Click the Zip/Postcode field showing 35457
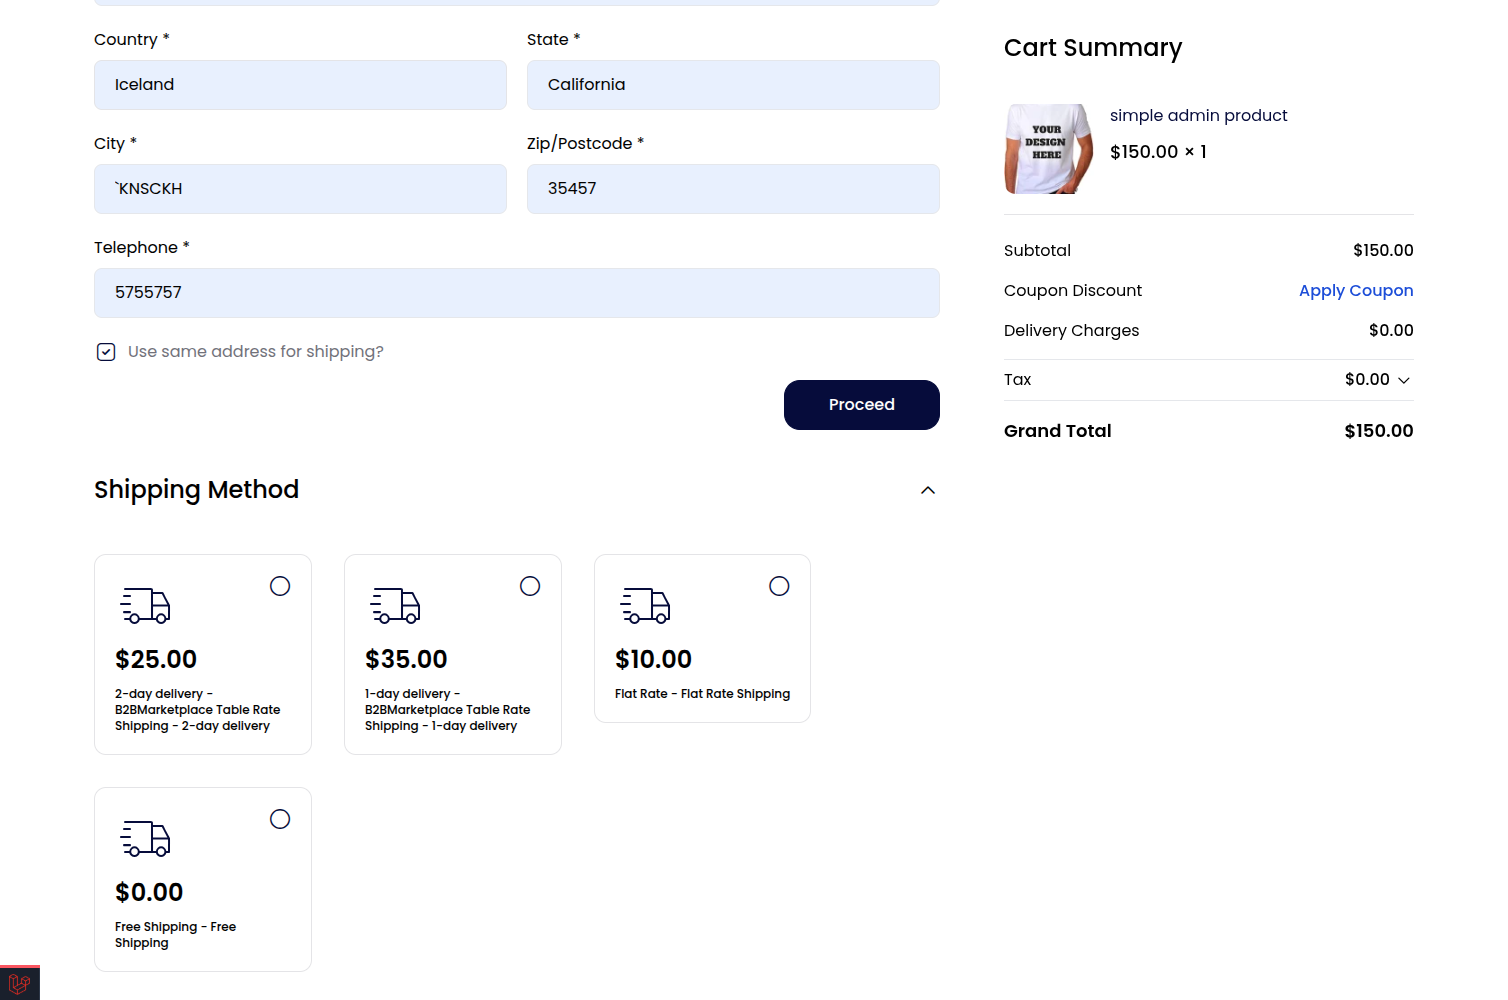The height and width of the screenshot is (1000, 1508). (x=733, y=189)
